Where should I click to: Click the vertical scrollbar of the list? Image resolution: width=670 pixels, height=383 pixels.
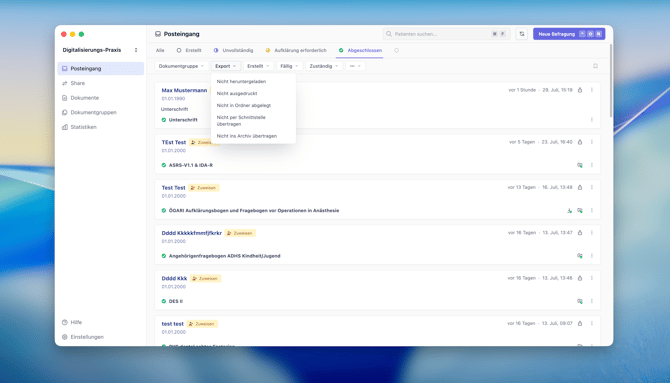coord(611,80)
